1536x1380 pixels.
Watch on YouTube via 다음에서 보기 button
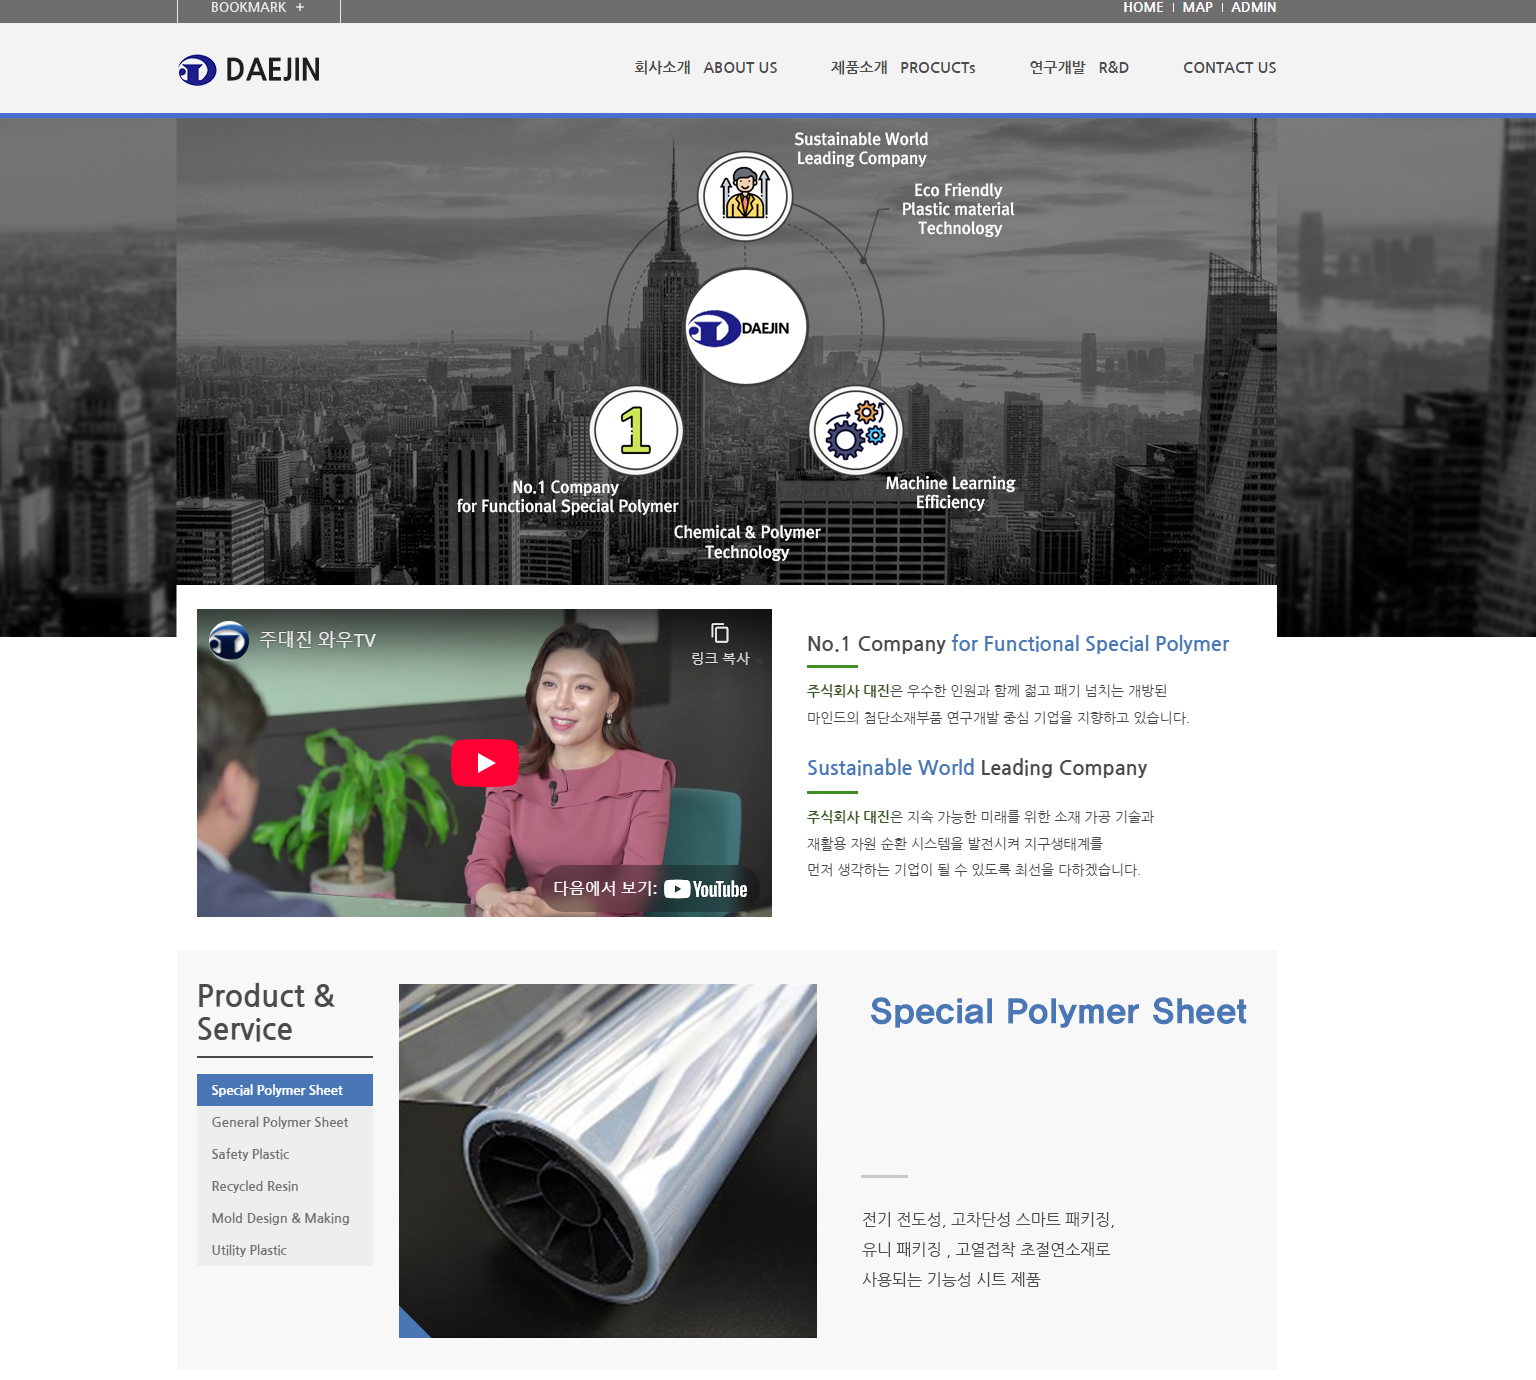pyautogui.click(x=650, y=889)
